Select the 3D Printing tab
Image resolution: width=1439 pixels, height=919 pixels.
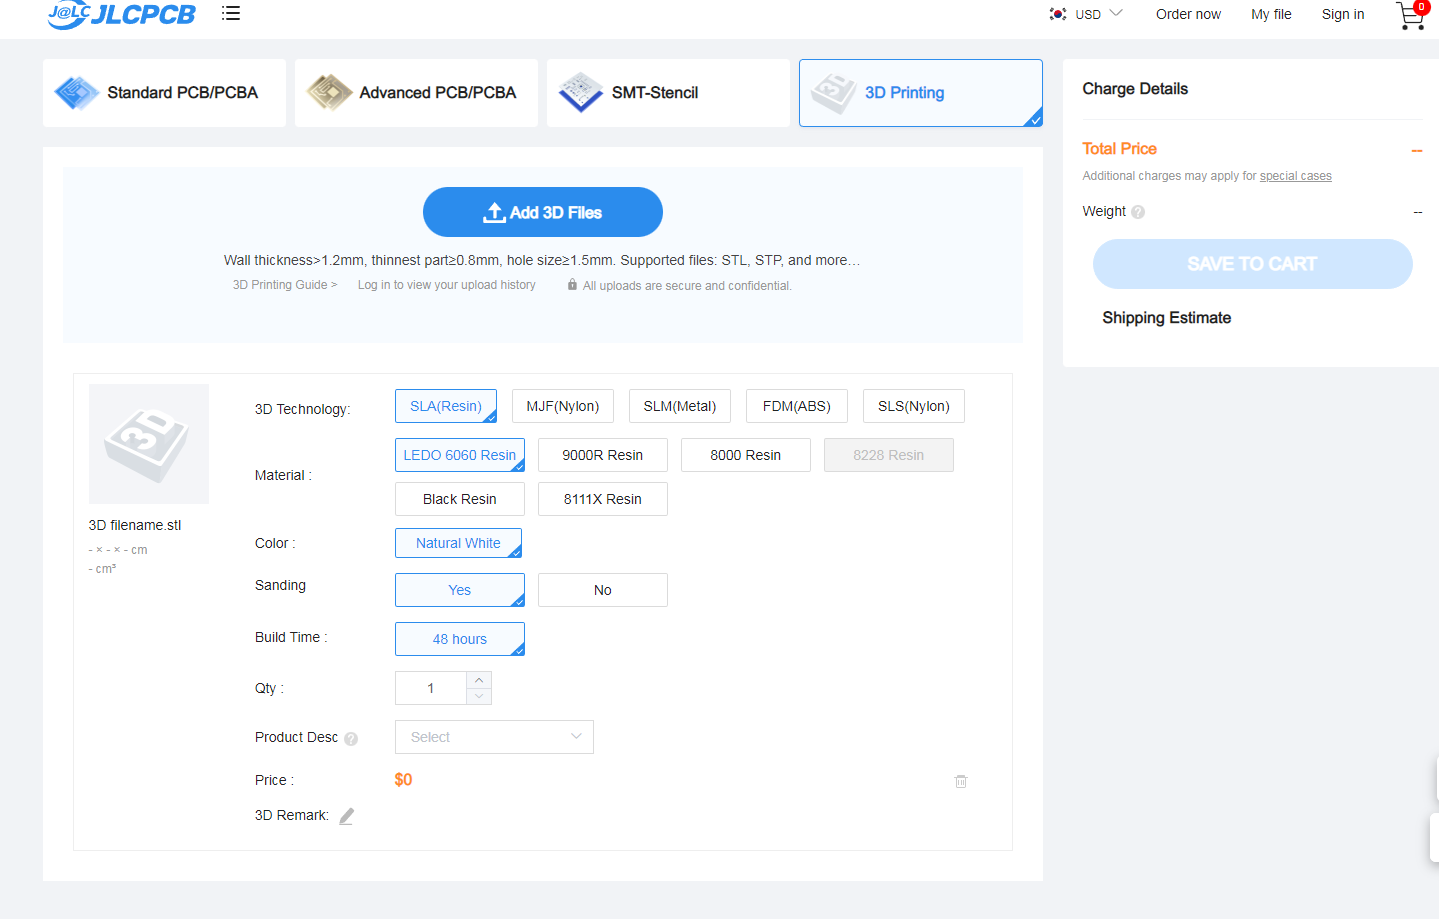[921, 93]
